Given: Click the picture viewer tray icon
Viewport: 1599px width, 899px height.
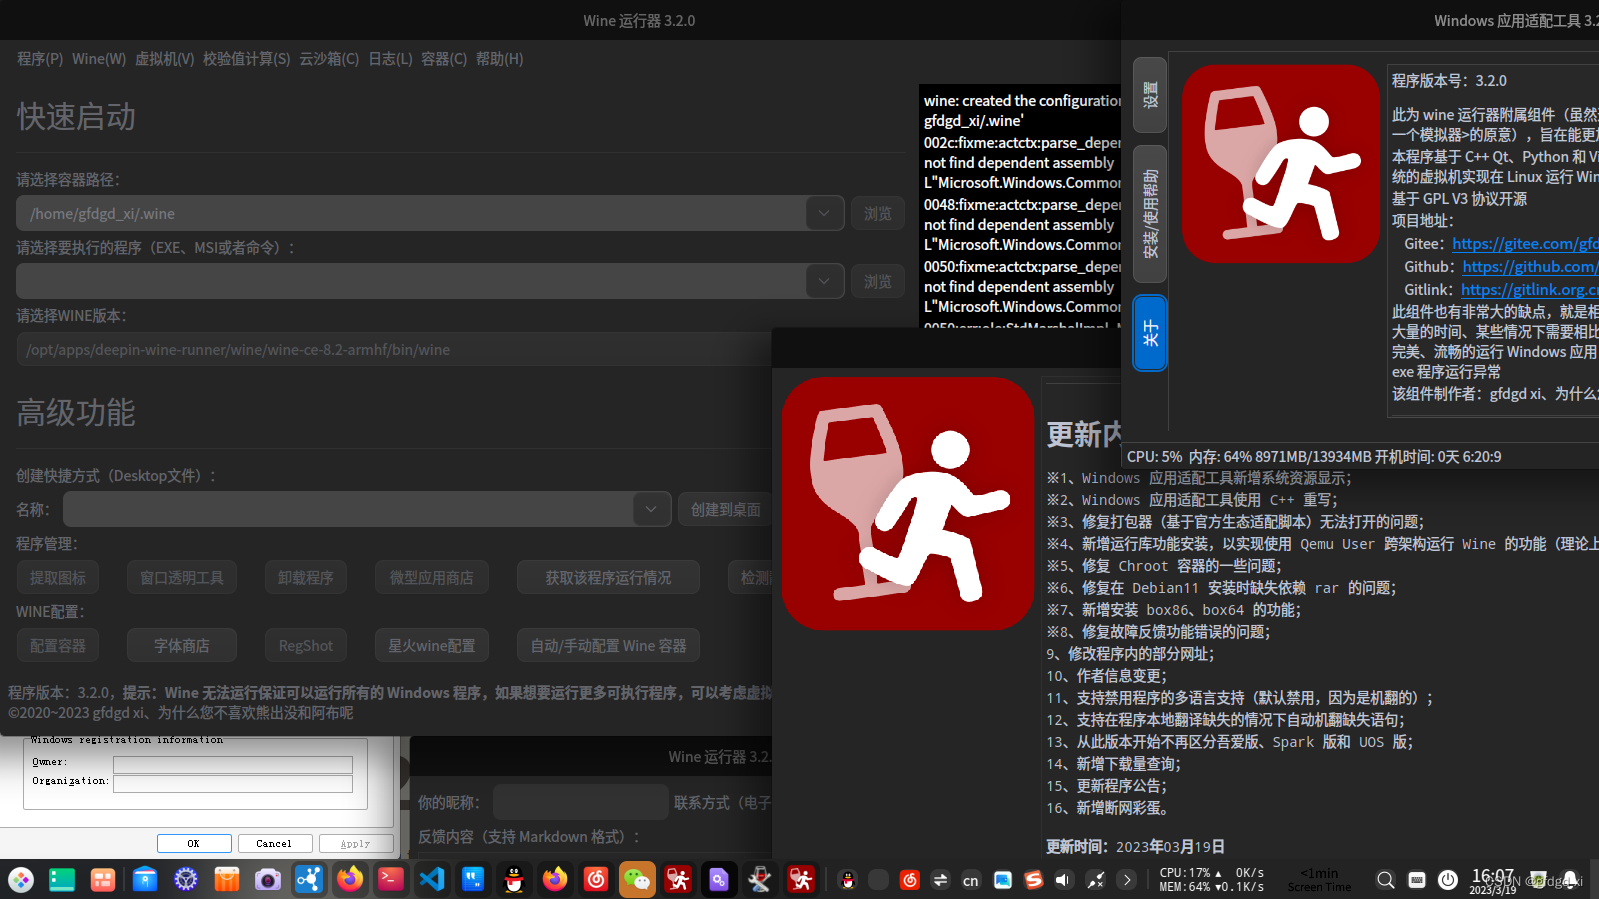Looking at the screenshot, I should tap(1002, 880).
